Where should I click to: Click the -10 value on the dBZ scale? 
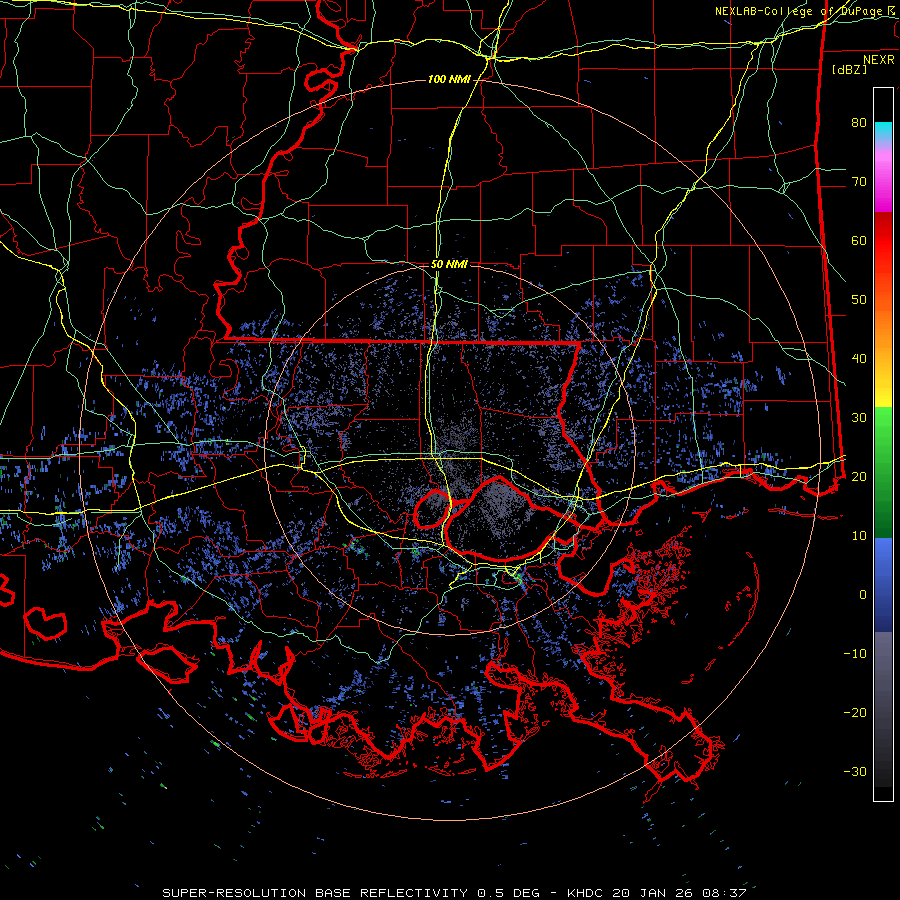(x=855, y=654)
